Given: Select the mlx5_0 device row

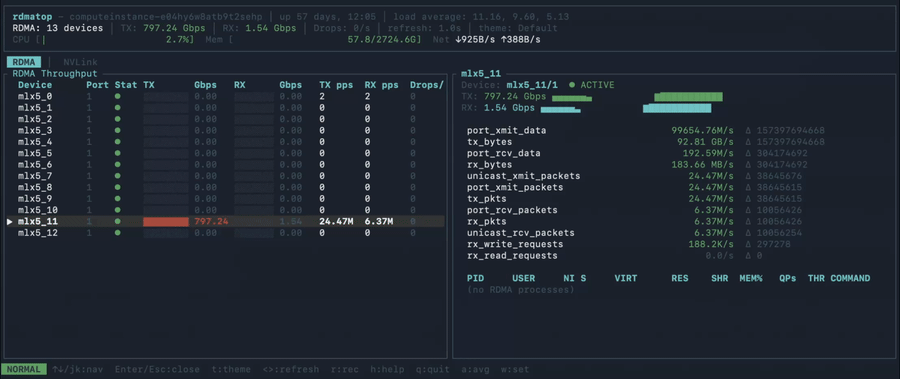Looking at the screenshot, I should tap(226, 96).
